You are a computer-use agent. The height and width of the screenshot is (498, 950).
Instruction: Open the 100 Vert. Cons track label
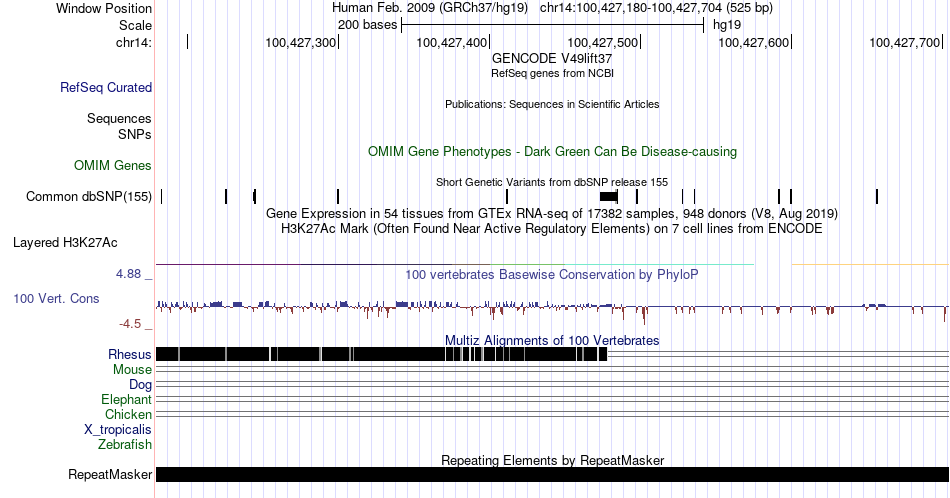click(56, 299)
